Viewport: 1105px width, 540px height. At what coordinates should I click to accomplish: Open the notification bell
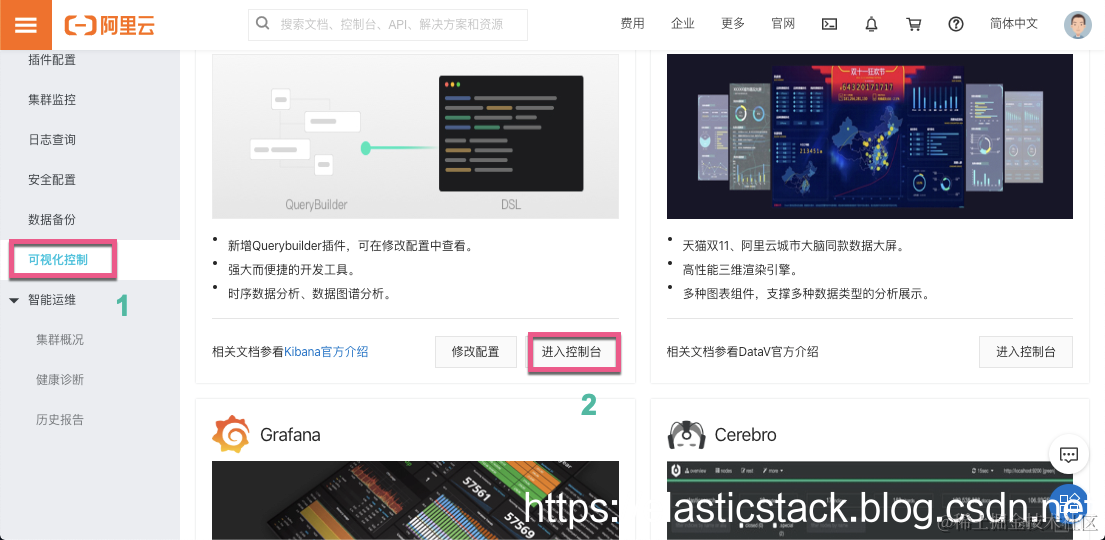[x=872, y=24]
